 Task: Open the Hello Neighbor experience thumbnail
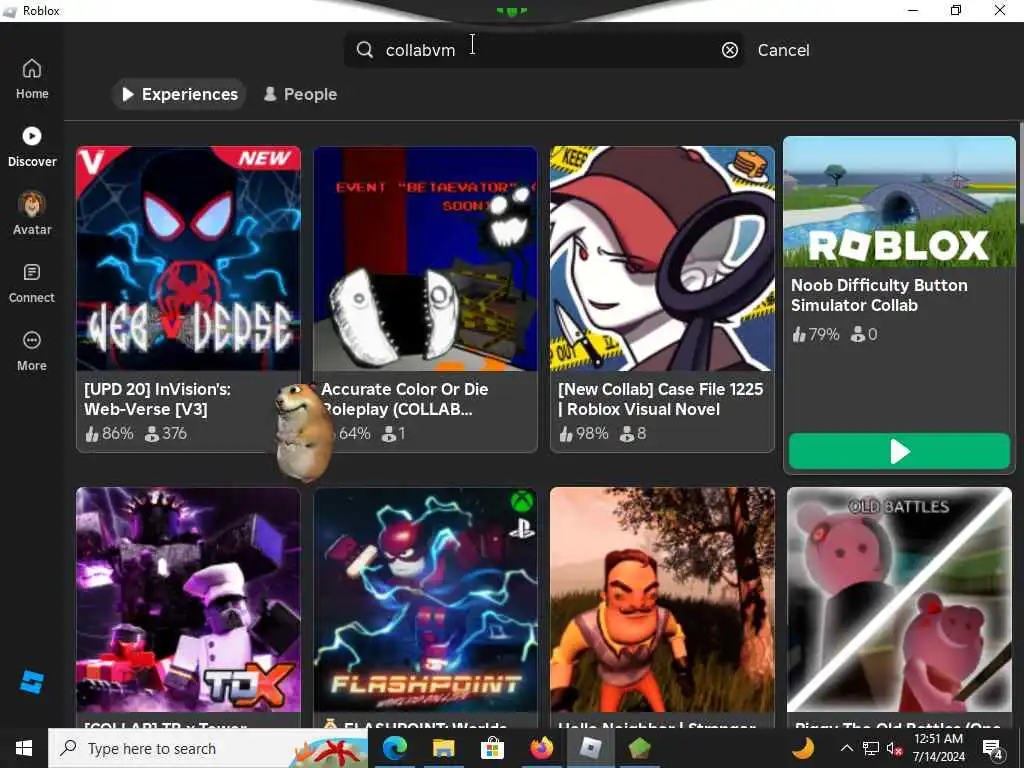(x=662, y=600)
